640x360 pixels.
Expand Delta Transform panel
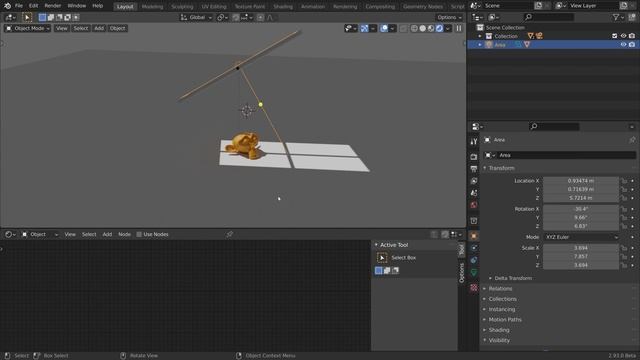513,278
